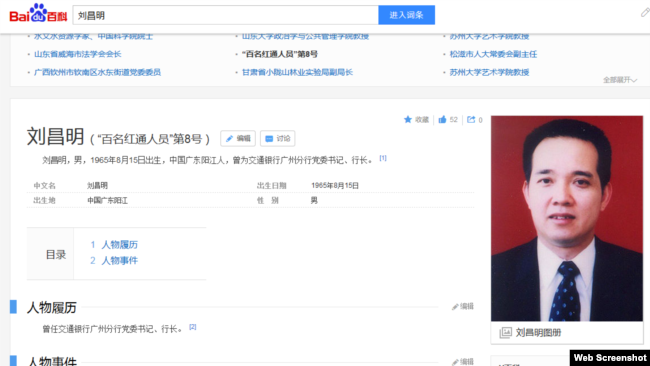This screenshot has width=650, height=366.
Task: Edit the 人物履历 section
Action: tap(463, 306)
